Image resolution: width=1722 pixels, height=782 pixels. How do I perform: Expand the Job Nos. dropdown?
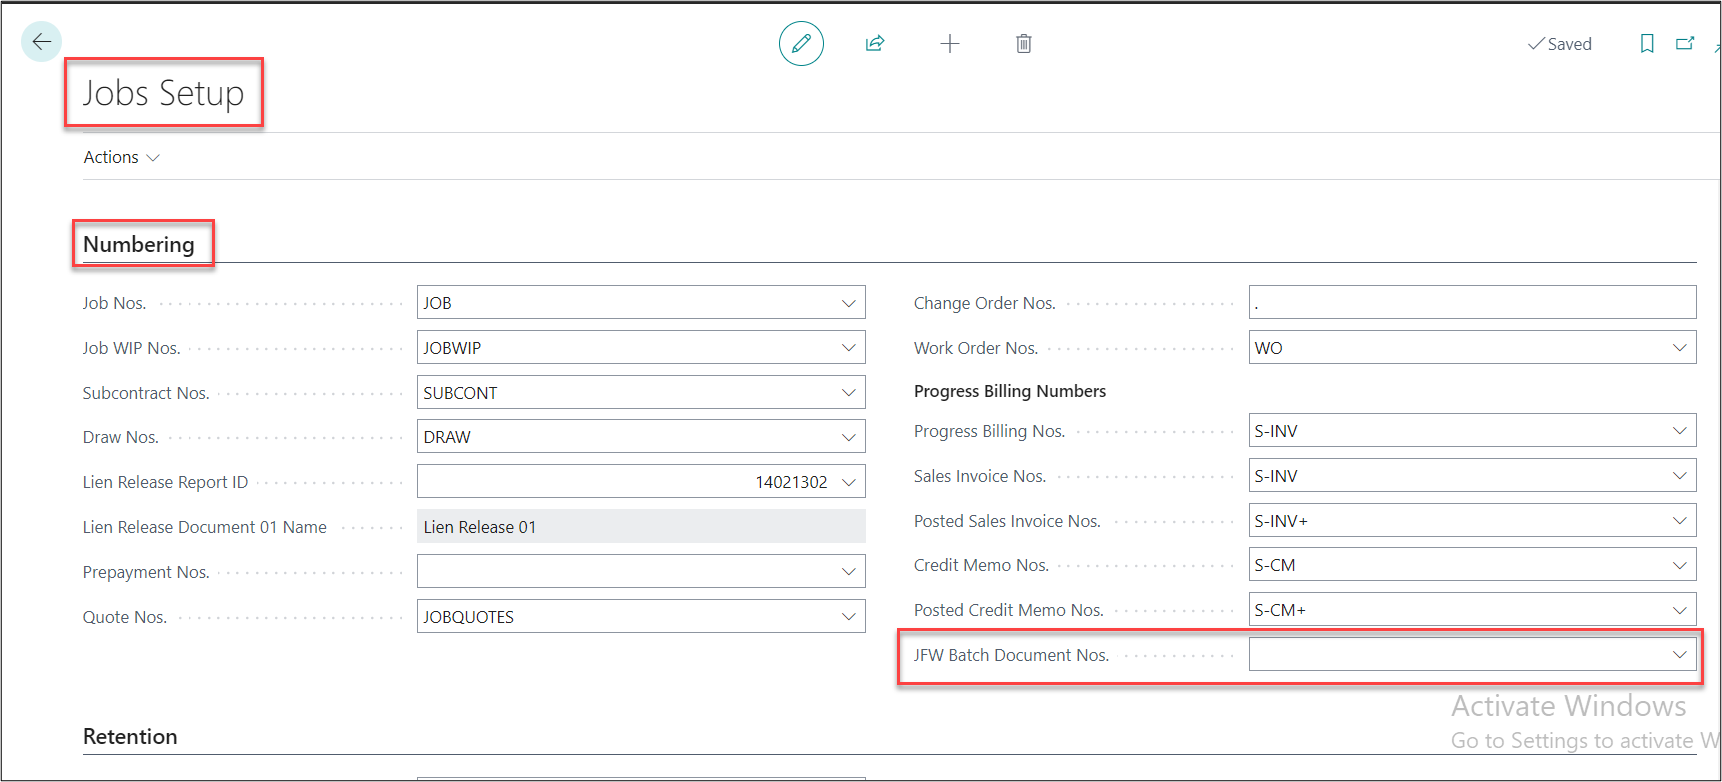848,303
